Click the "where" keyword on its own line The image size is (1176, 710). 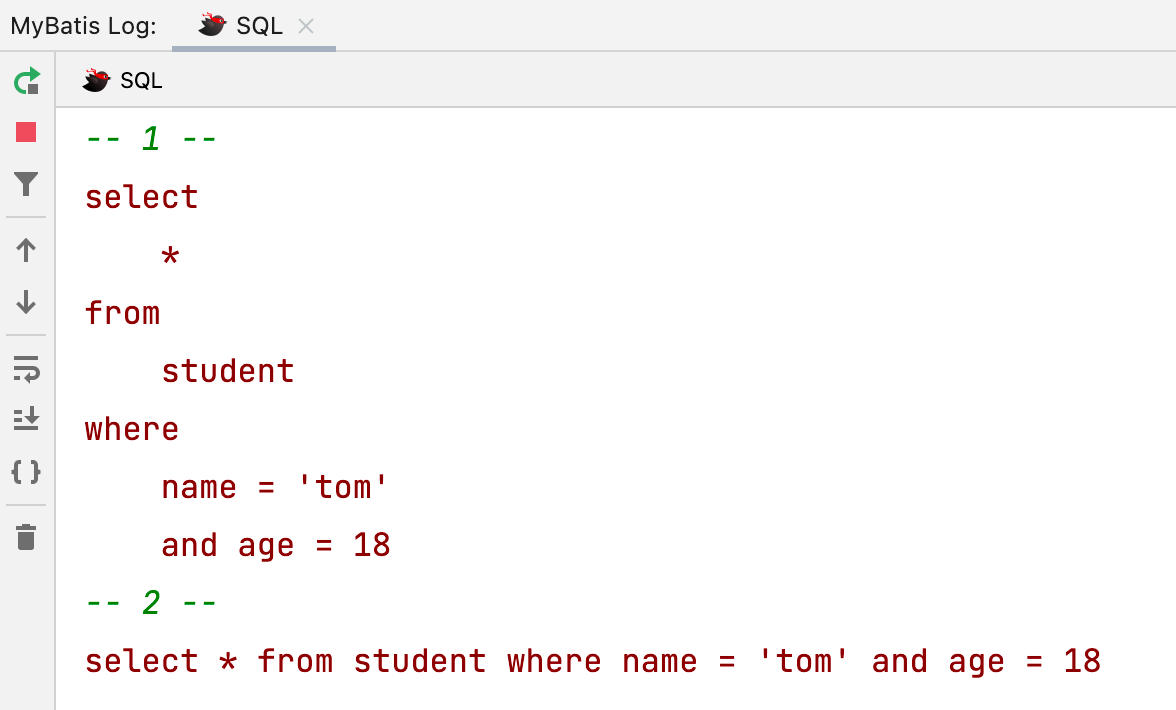pos(132,429)
